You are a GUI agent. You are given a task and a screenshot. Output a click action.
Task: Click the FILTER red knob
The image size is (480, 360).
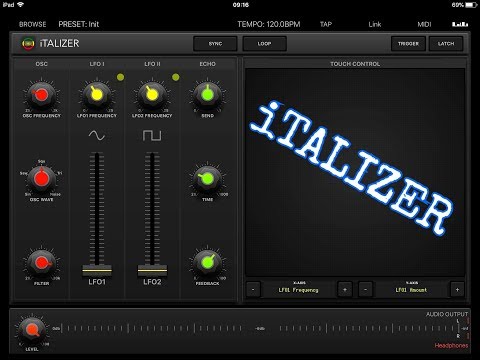tap(41, 263)
